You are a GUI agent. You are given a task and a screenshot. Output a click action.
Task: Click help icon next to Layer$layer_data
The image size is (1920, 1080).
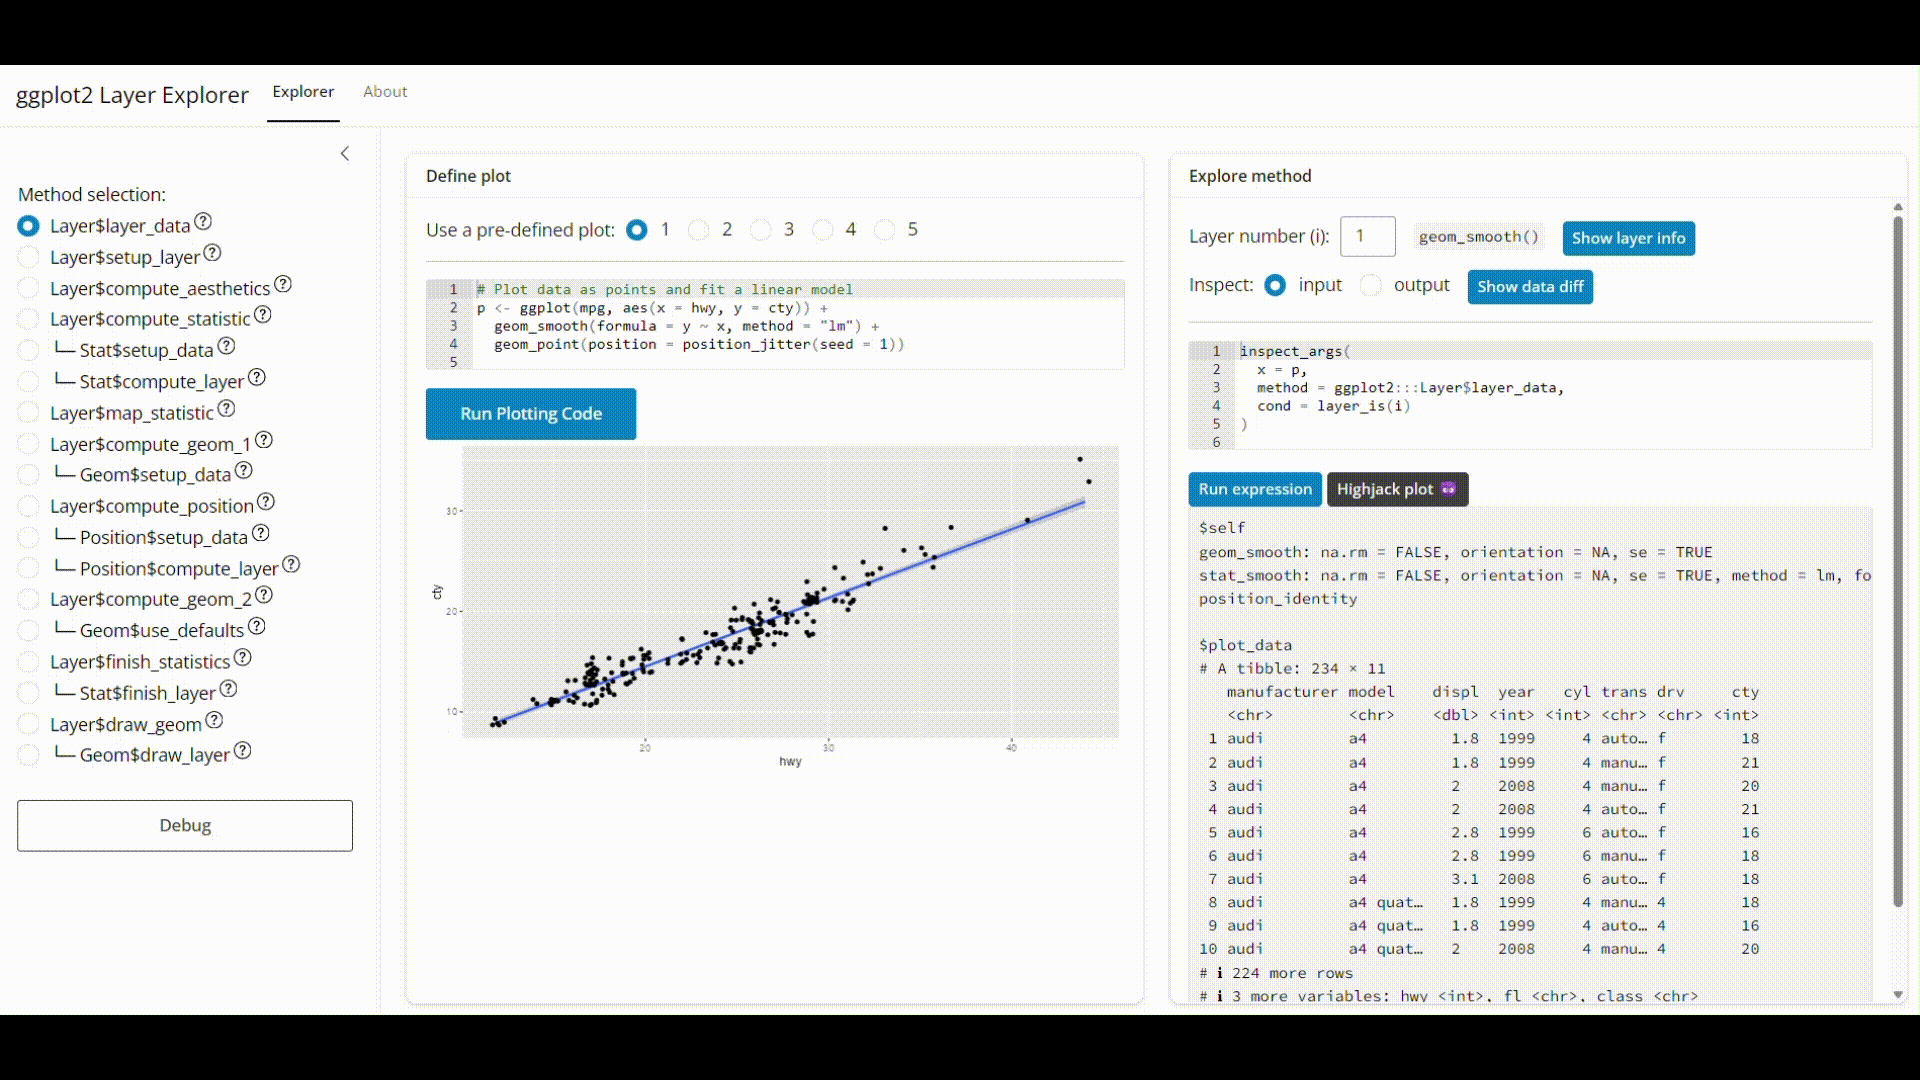point(203,222)
